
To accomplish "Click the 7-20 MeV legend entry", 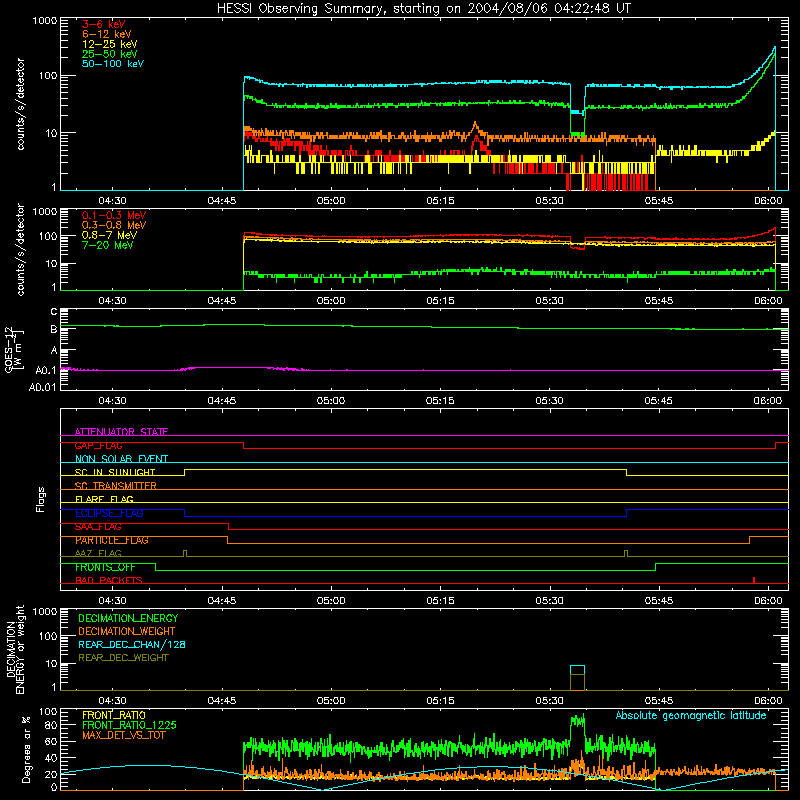I will [108, 245].
